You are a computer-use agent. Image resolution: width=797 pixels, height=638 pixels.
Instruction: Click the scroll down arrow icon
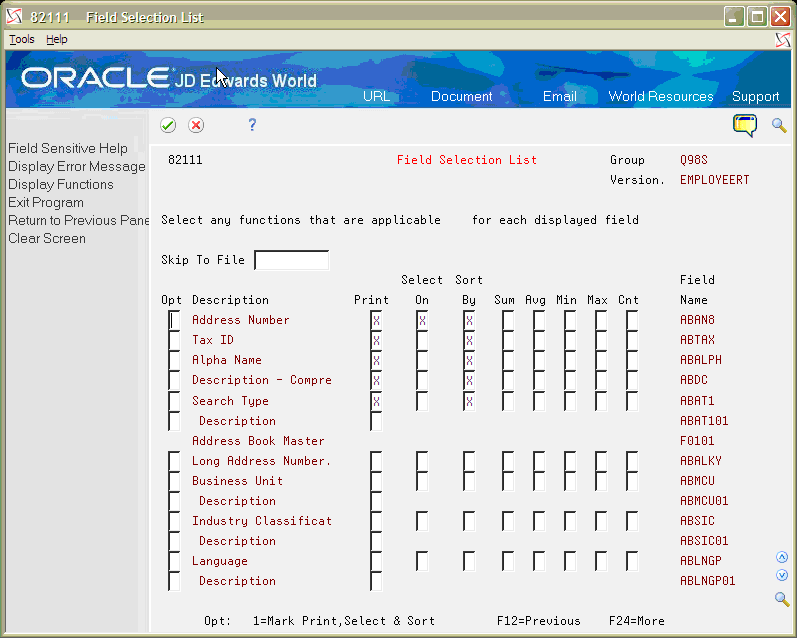[x=782, y=575]
